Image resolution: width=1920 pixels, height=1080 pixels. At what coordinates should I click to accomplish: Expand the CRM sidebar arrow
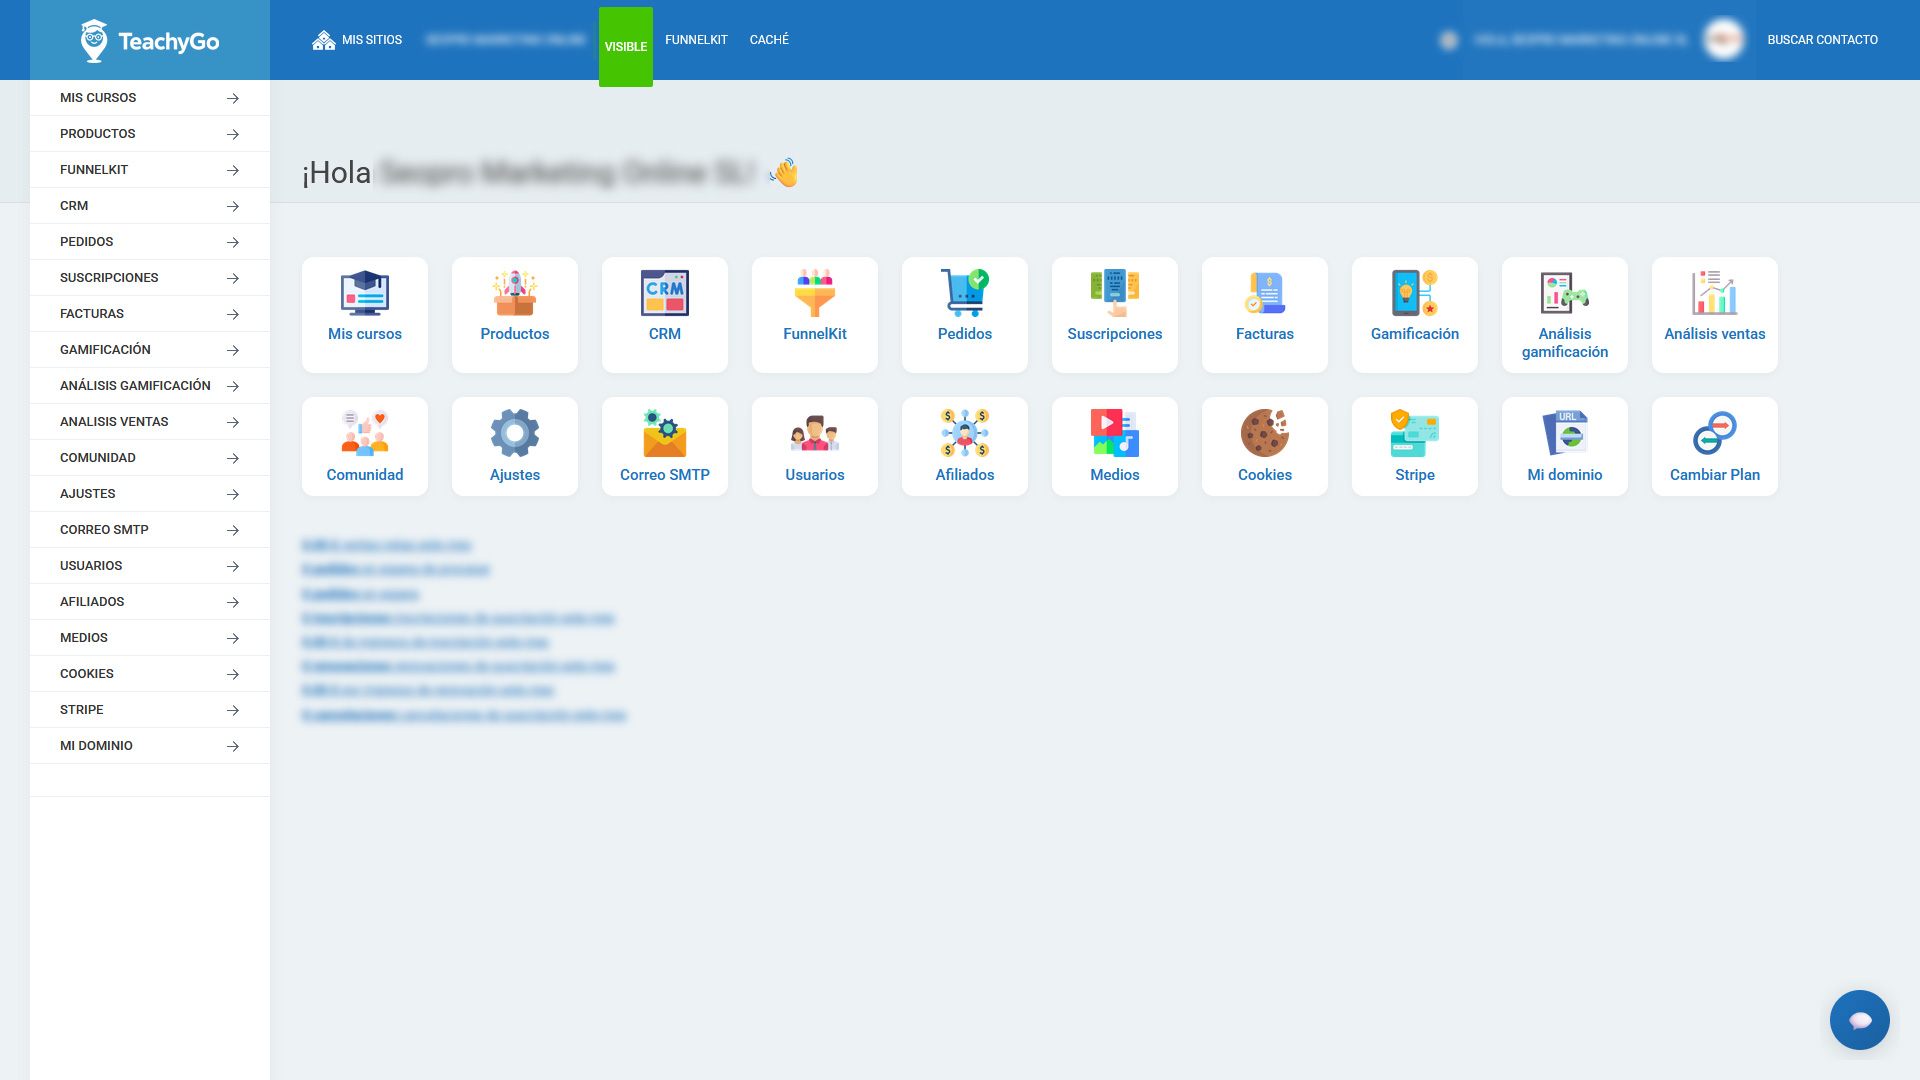233,206
